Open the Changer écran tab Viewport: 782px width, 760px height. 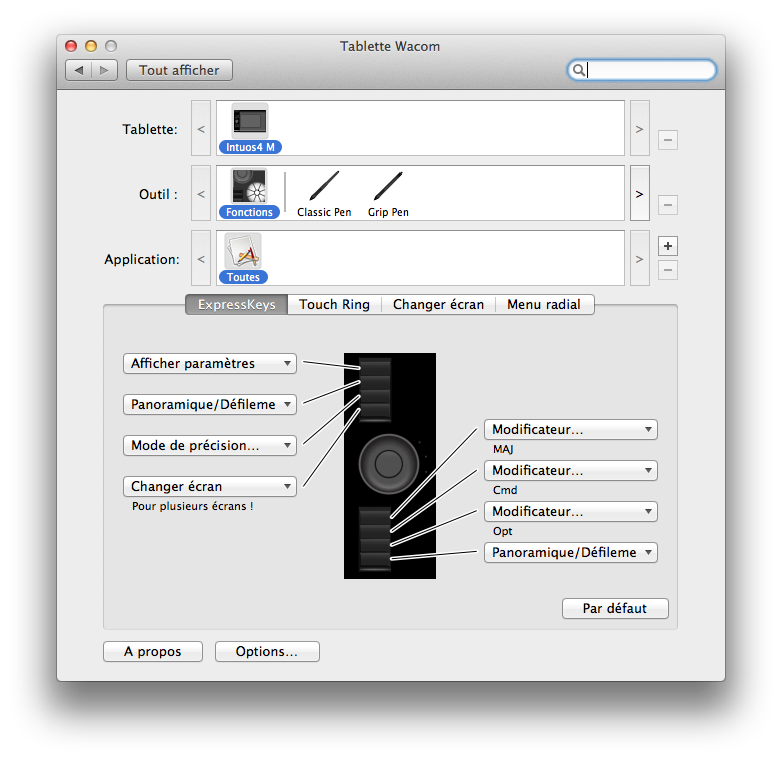coord(438,304)
